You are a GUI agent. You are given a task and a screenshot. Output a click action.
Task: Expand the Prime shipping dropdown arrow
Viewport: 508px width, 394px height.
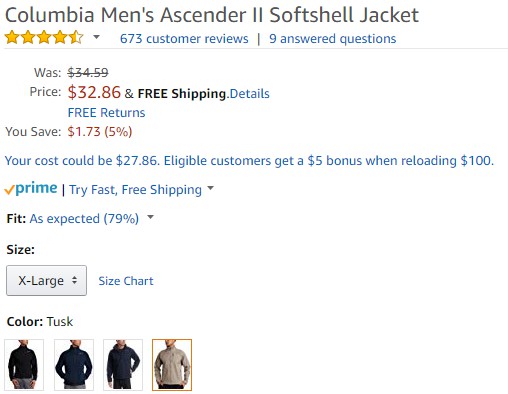[x=210, y=188]
